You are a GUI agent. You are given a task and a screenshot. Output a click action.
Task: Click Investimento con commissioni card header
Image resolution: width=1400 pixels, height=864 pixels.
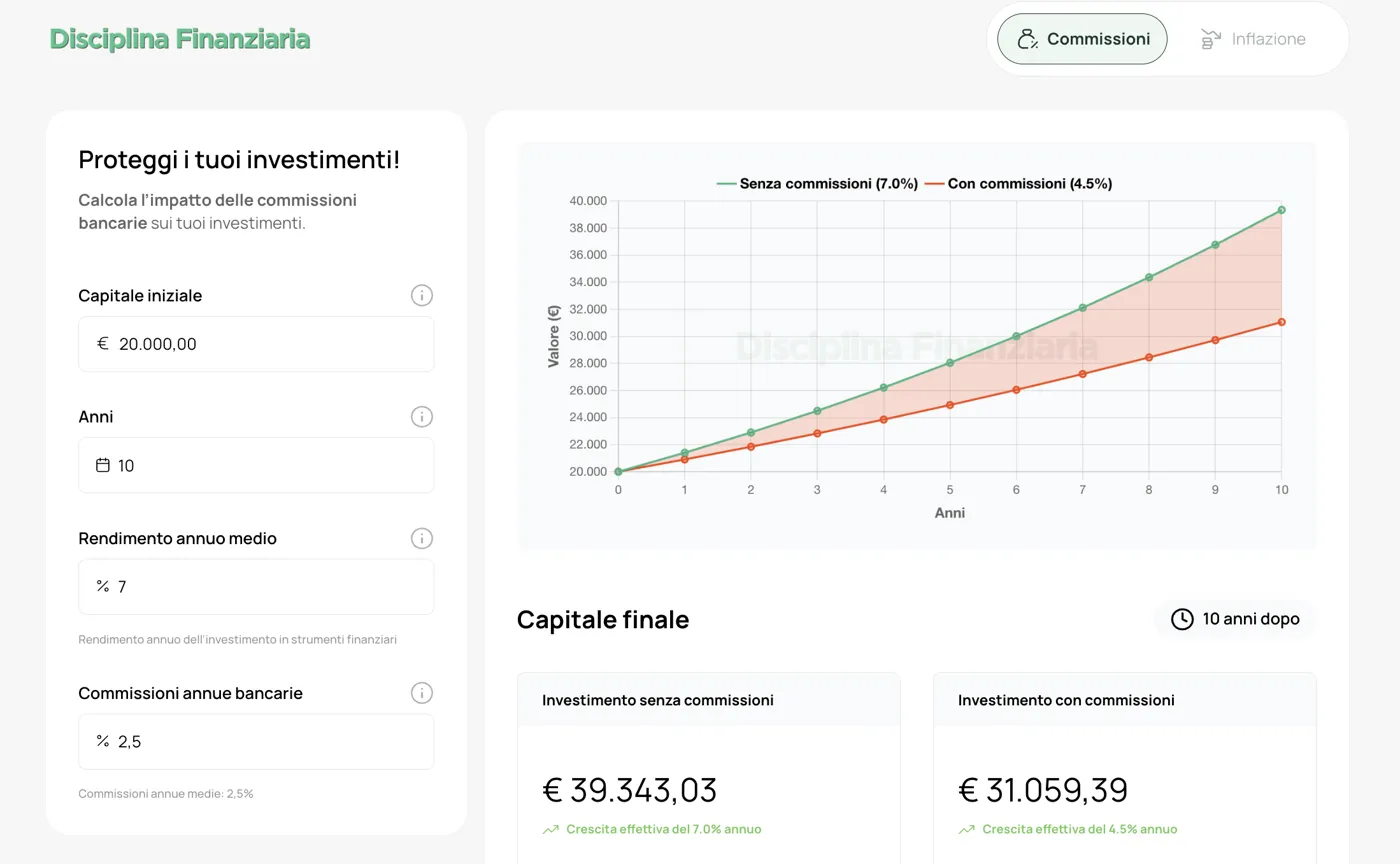click(1125, 700)
